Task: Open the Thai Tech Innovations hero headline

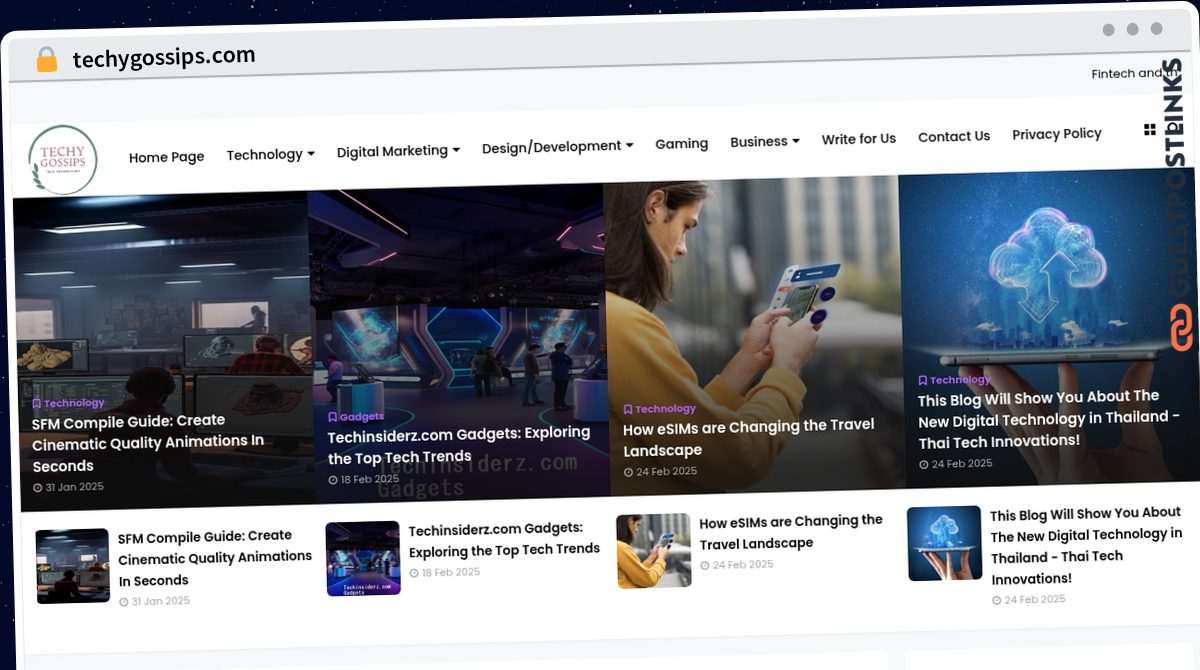Action: click(1049, 418)
